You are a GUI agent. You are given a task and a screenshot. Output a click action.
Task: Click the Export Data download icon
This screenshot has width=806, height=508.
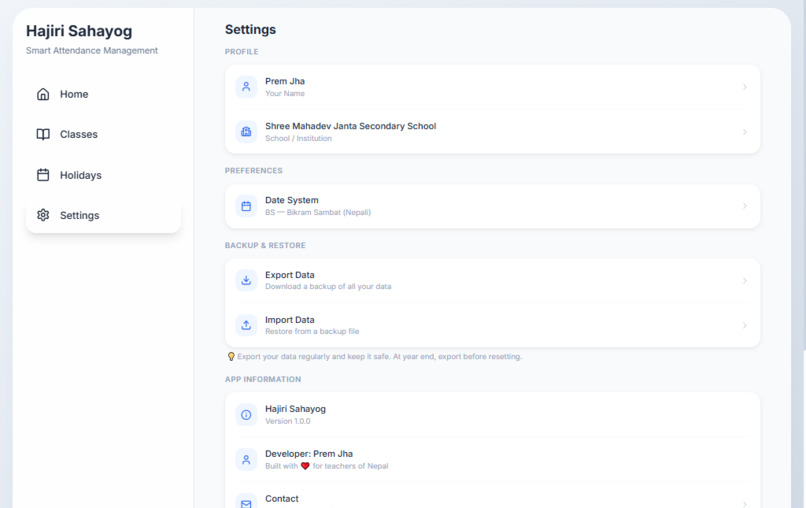click(x=246, y=280)
